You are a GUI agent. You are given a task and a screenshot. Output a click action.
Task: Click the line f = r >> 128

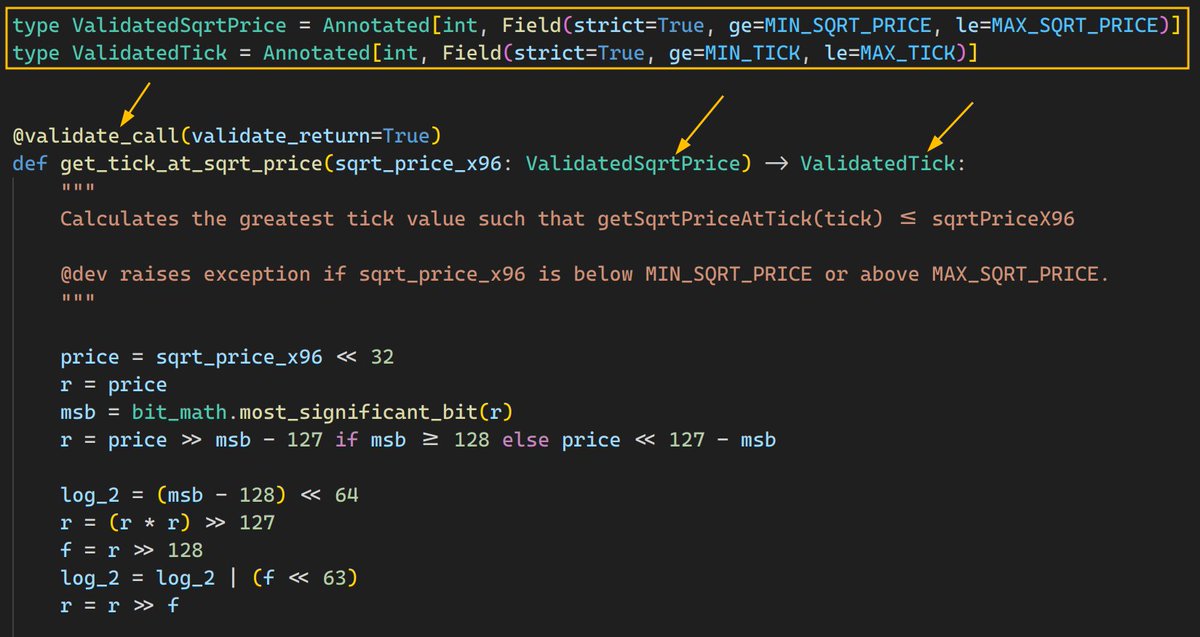(x=131, y=551)
